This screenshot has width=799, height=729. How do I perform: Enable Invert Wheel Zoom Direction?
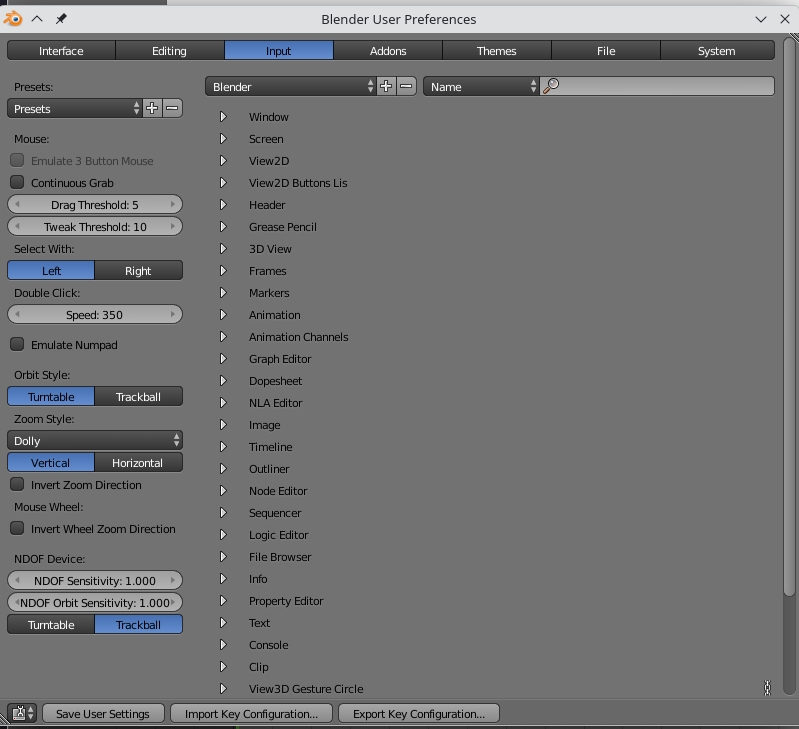(x=17, y=529)
